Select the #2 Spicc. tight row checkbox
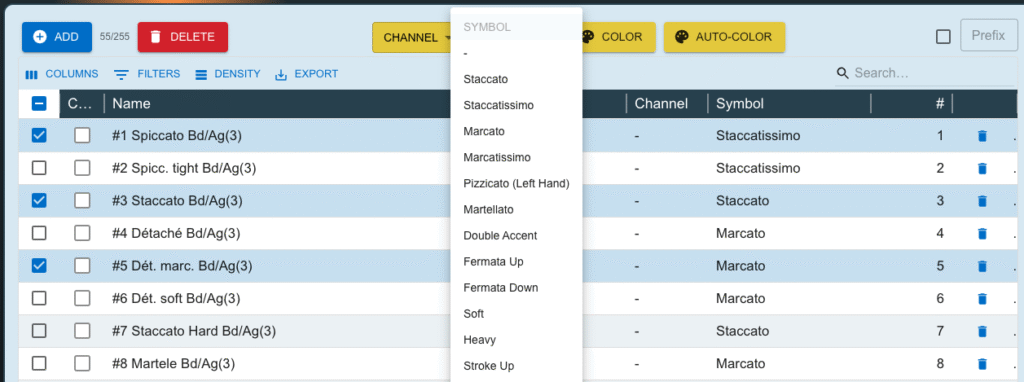 click(39, 168)
